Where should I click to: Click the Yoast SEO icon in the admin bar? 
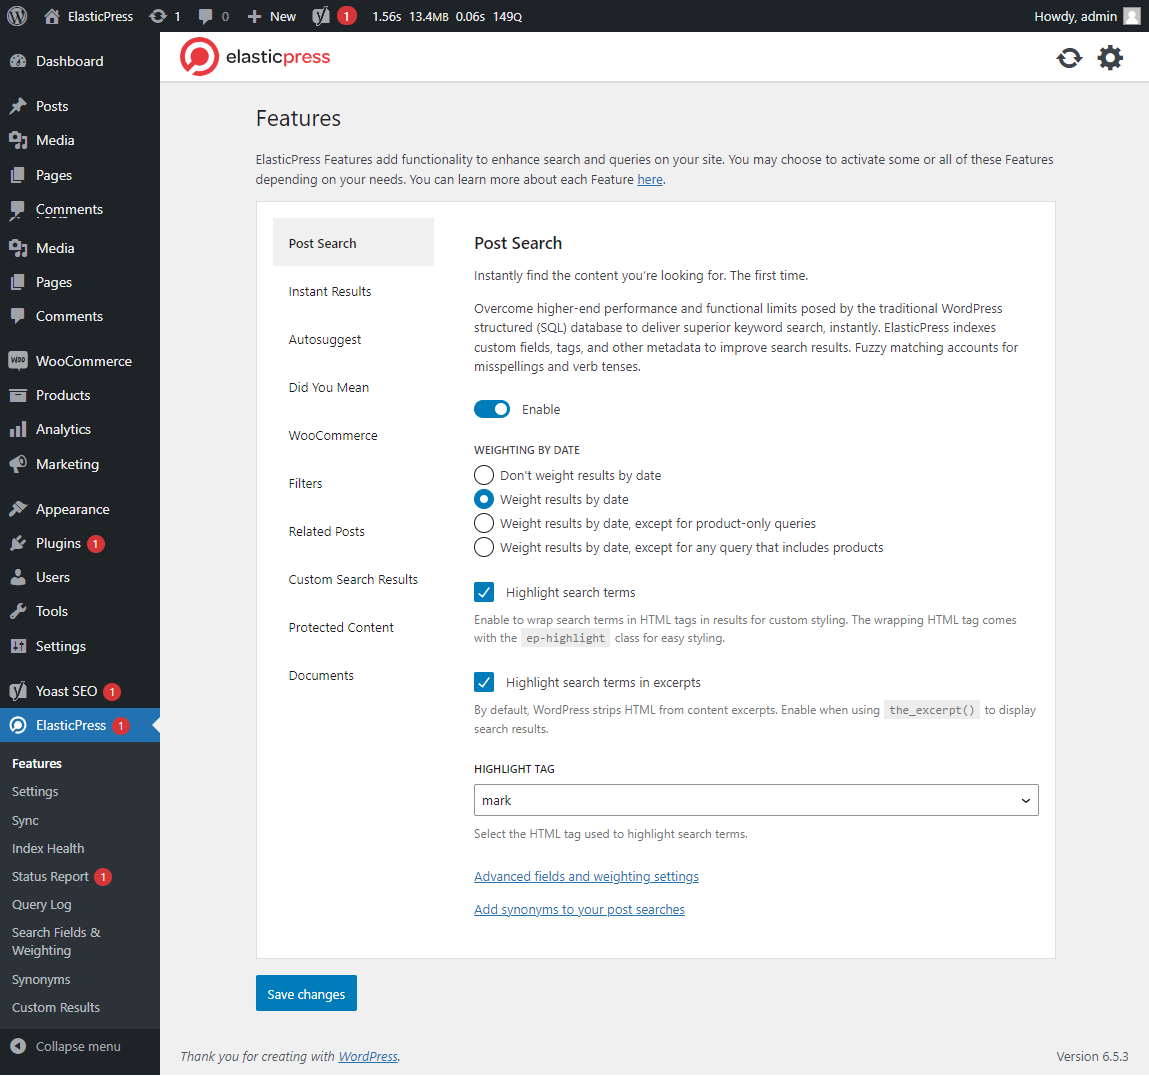pyautogui.click(x=318, y=16)
